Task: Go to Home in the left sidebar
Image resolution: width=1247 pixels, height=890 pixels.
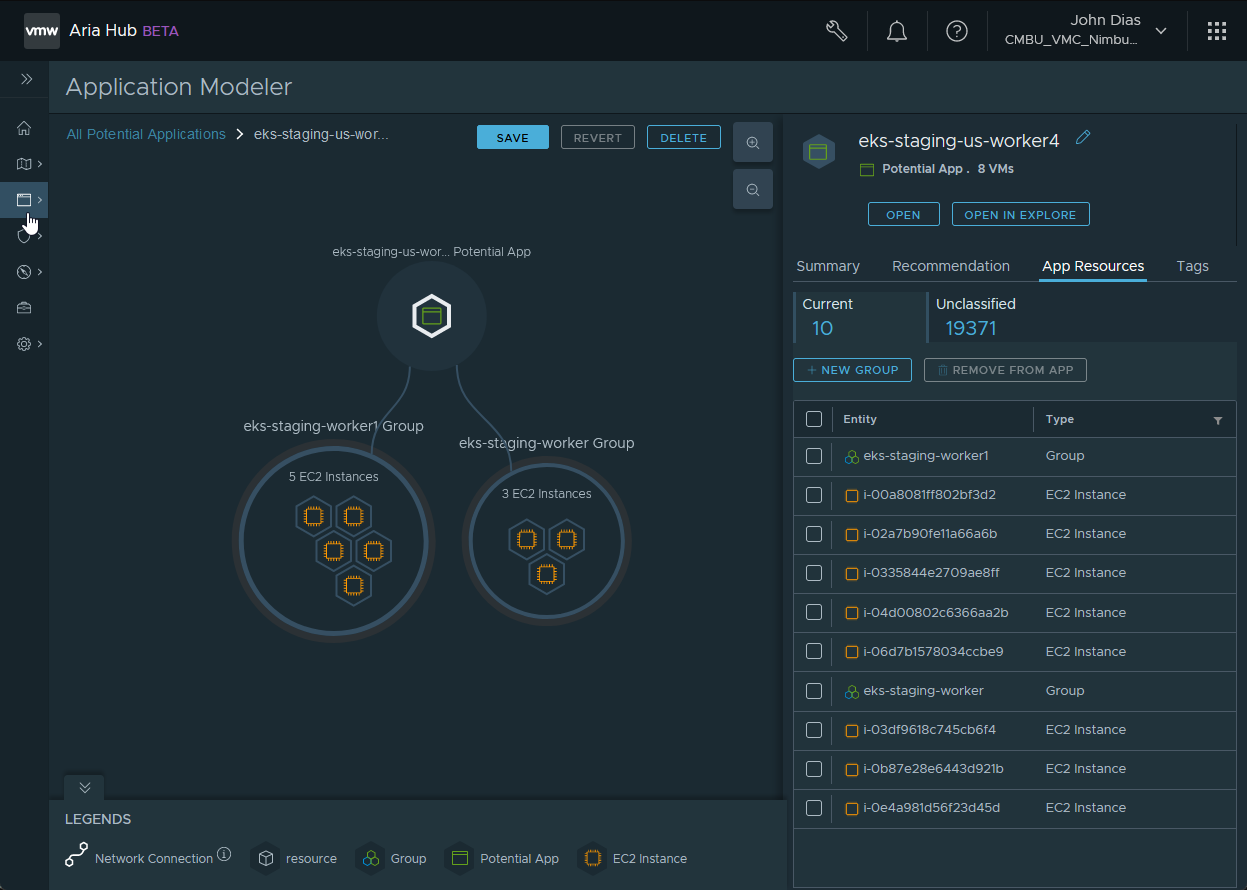Action: (x=25, y=128)
